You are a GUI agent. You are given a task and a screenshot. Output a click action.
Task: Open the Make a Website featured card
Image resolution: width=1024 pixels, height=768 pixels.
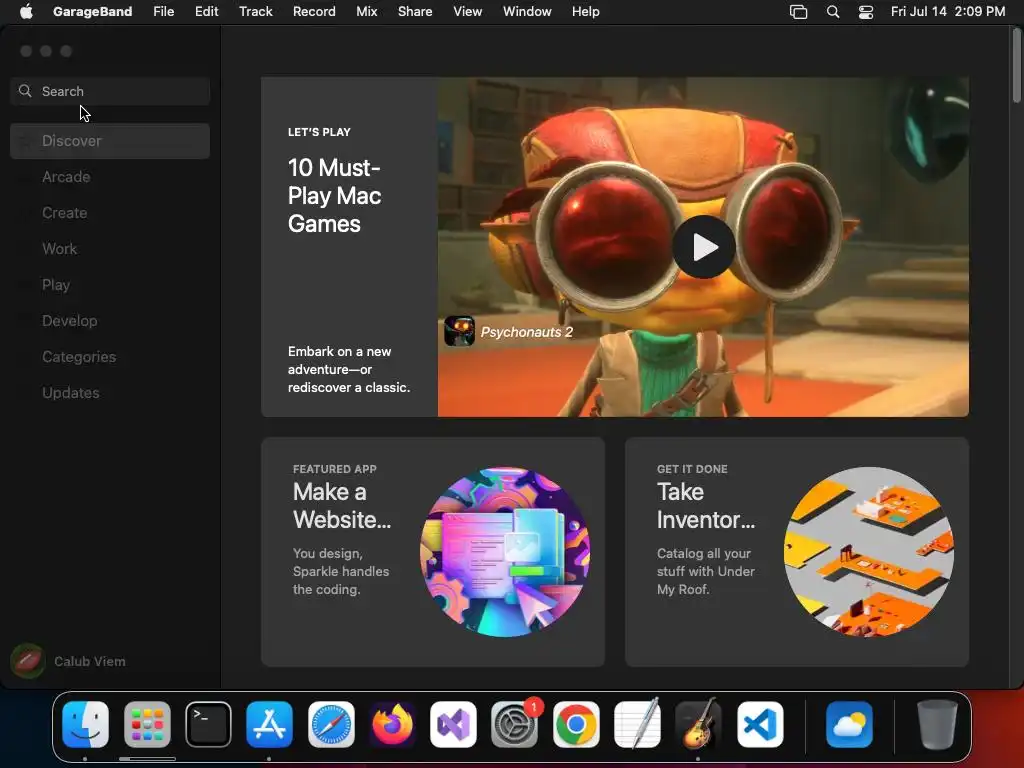432,552
